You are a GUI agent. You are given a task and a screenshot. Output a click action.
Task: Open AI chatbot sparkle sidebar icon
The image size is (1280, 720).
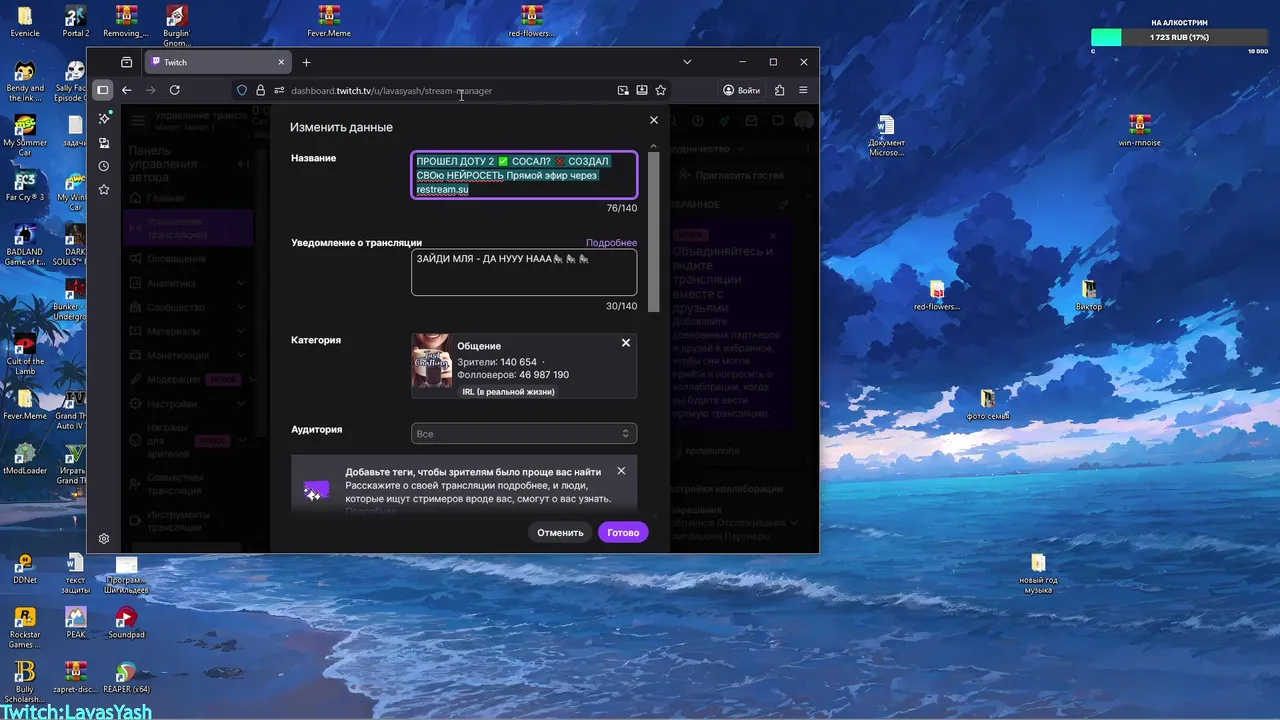(x=104, y=118)
